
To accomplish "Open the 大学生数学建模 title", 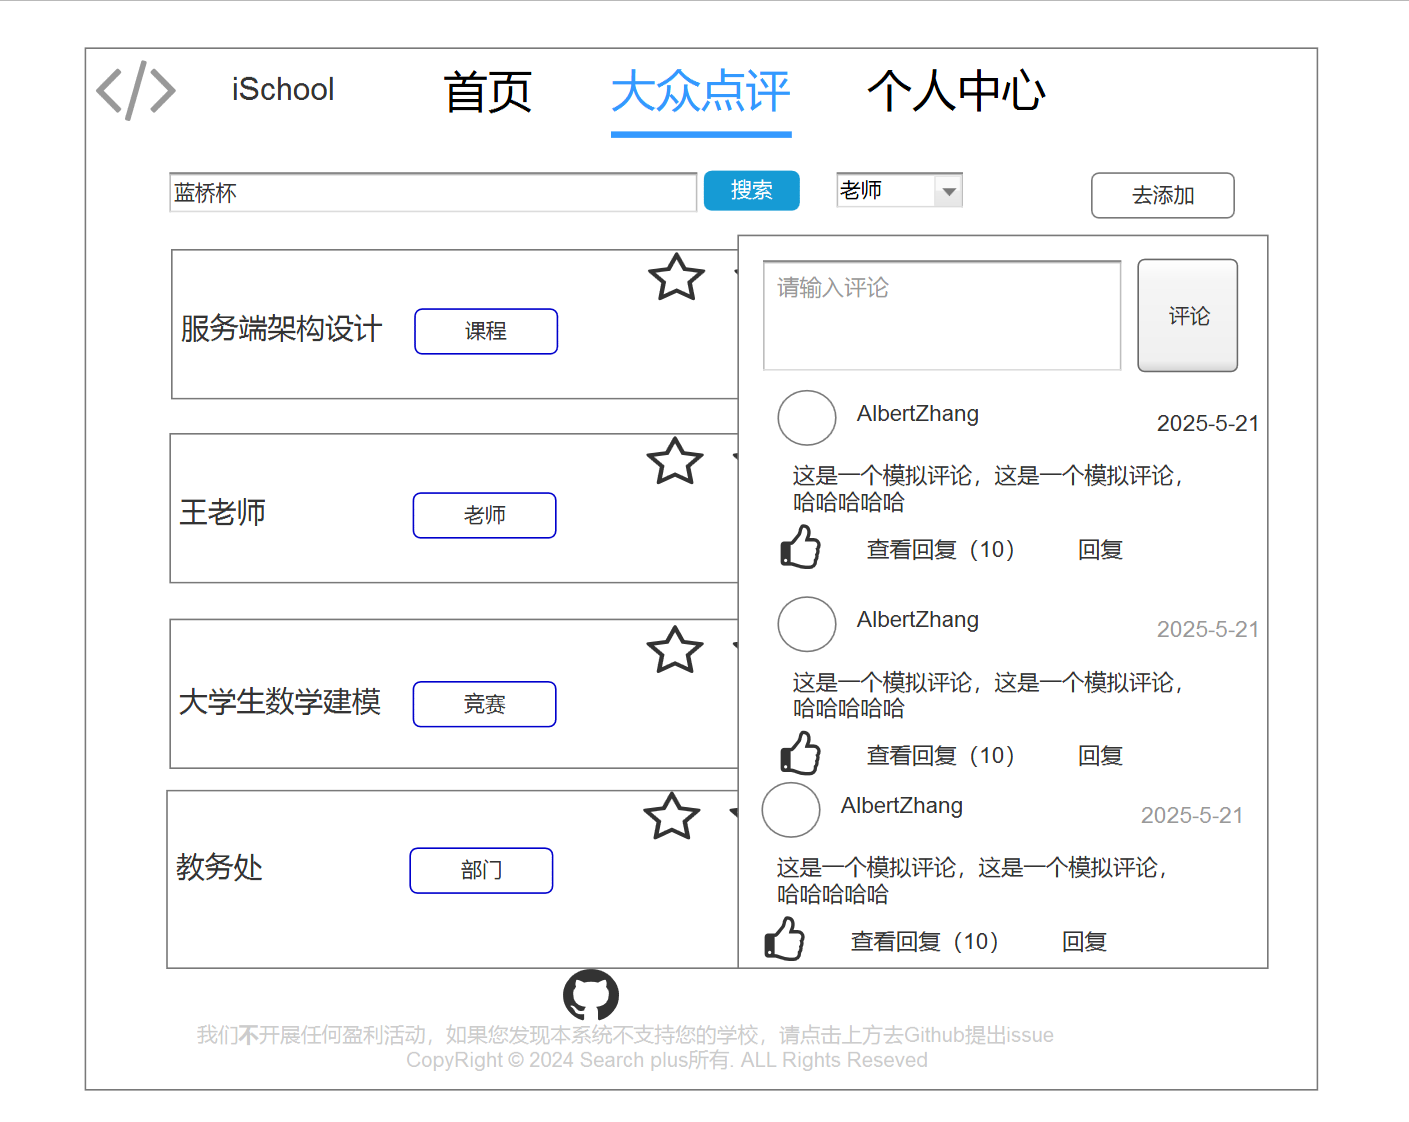I will click(x=280, y=702).
